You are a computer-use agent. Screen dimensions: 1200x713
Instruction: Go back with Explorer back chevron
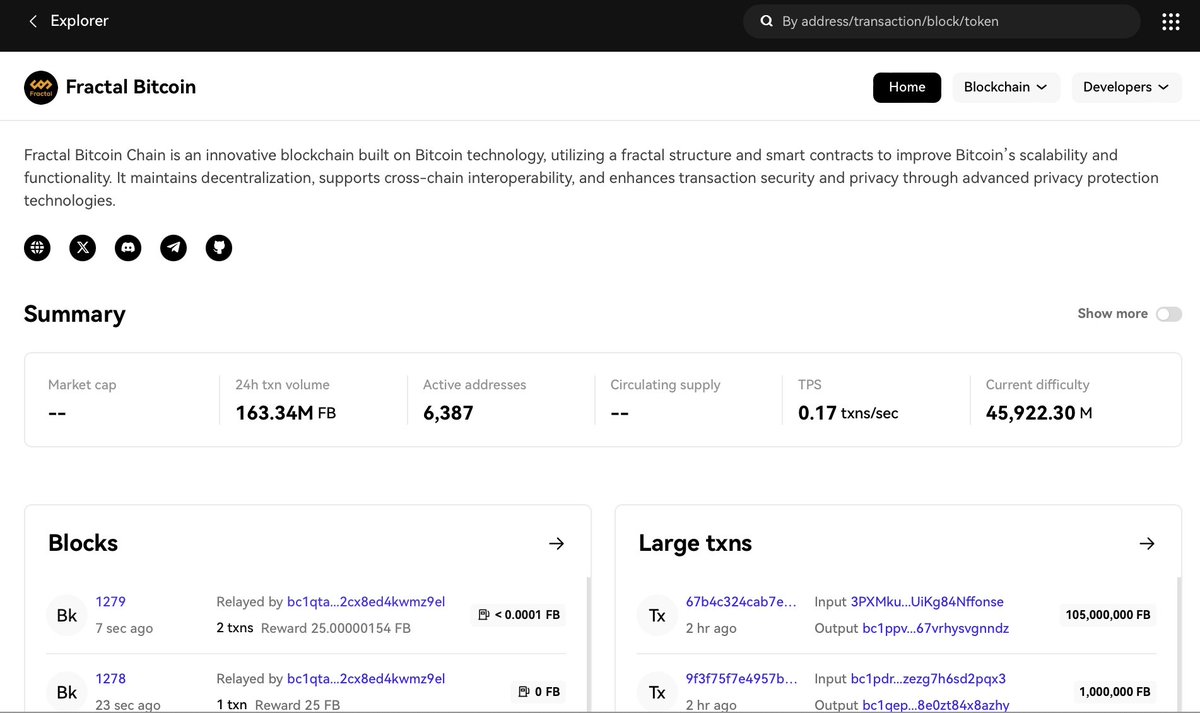tap(33, 21)
